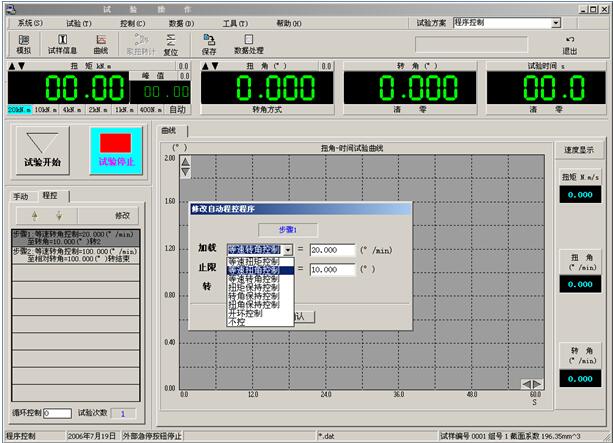Click the 速度显示 button
613x443 pixels.
581,151
